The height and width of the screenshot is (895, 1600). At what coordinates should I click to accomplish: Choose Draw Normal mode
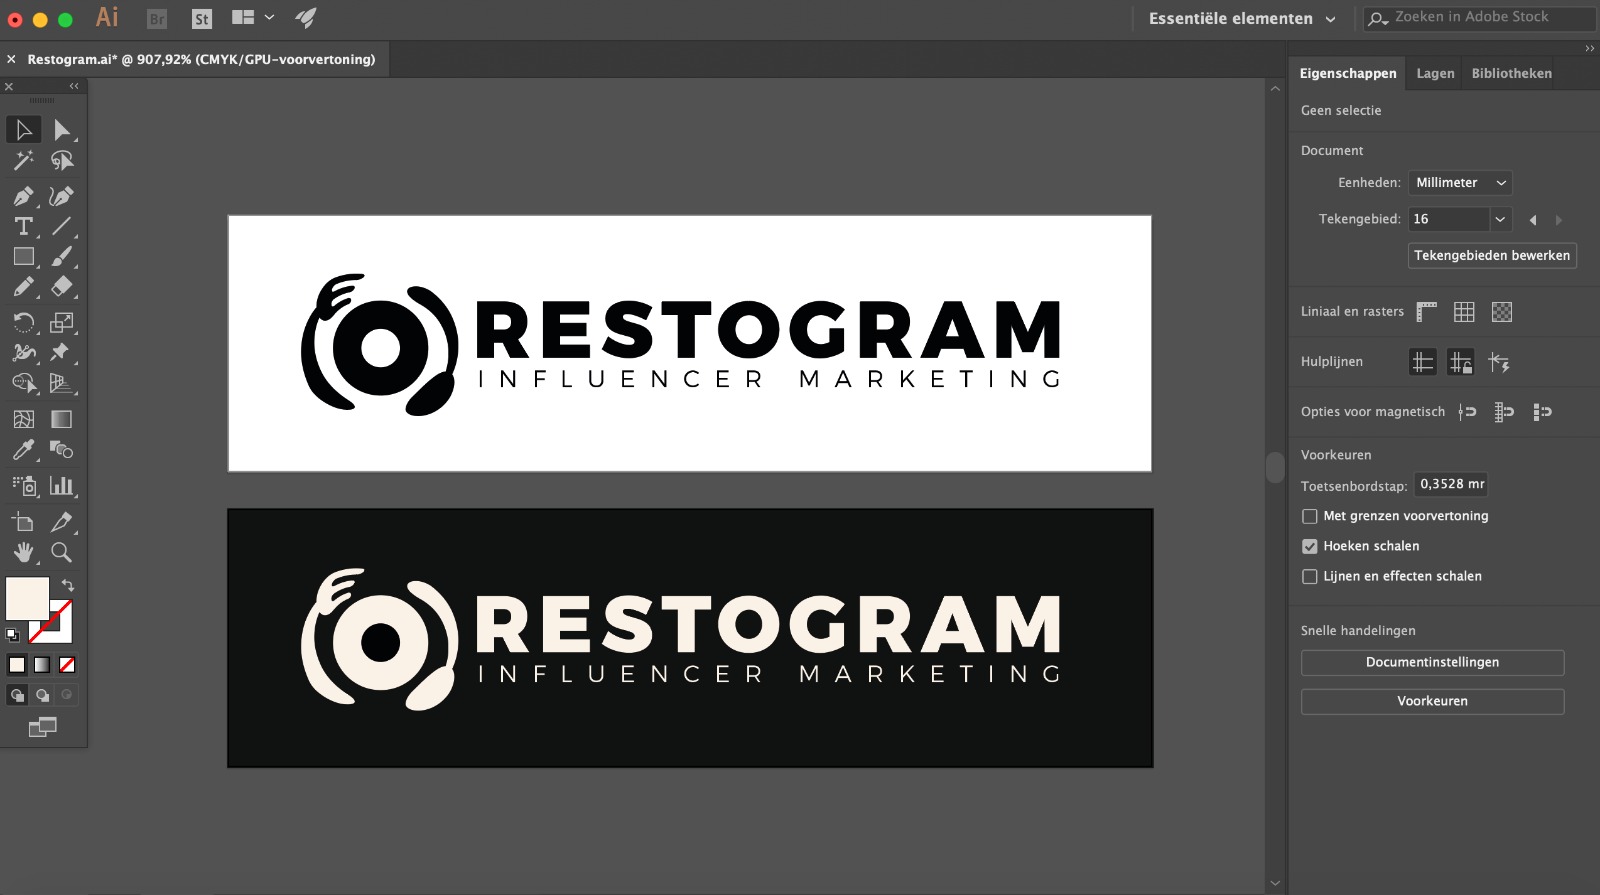17,695
